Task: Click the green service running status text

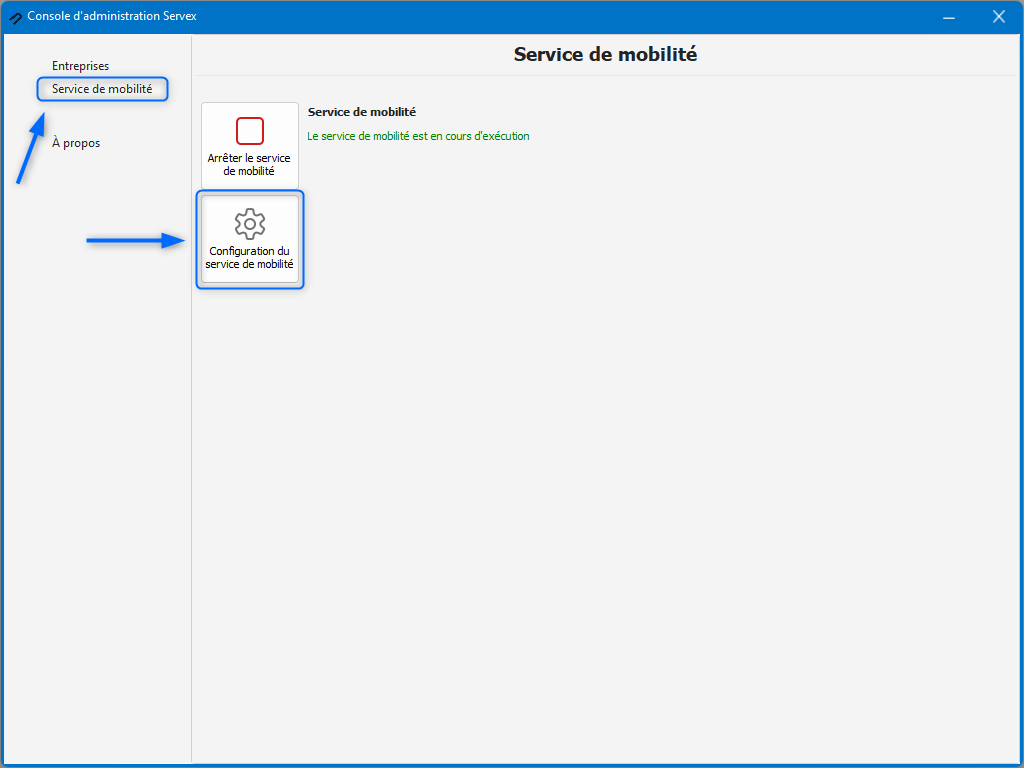Action: point(418,136)
